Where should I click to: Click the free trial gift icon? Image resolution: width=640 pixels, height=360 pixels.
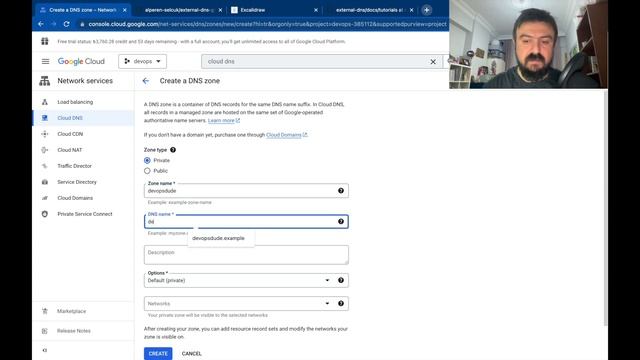point(45,41)
